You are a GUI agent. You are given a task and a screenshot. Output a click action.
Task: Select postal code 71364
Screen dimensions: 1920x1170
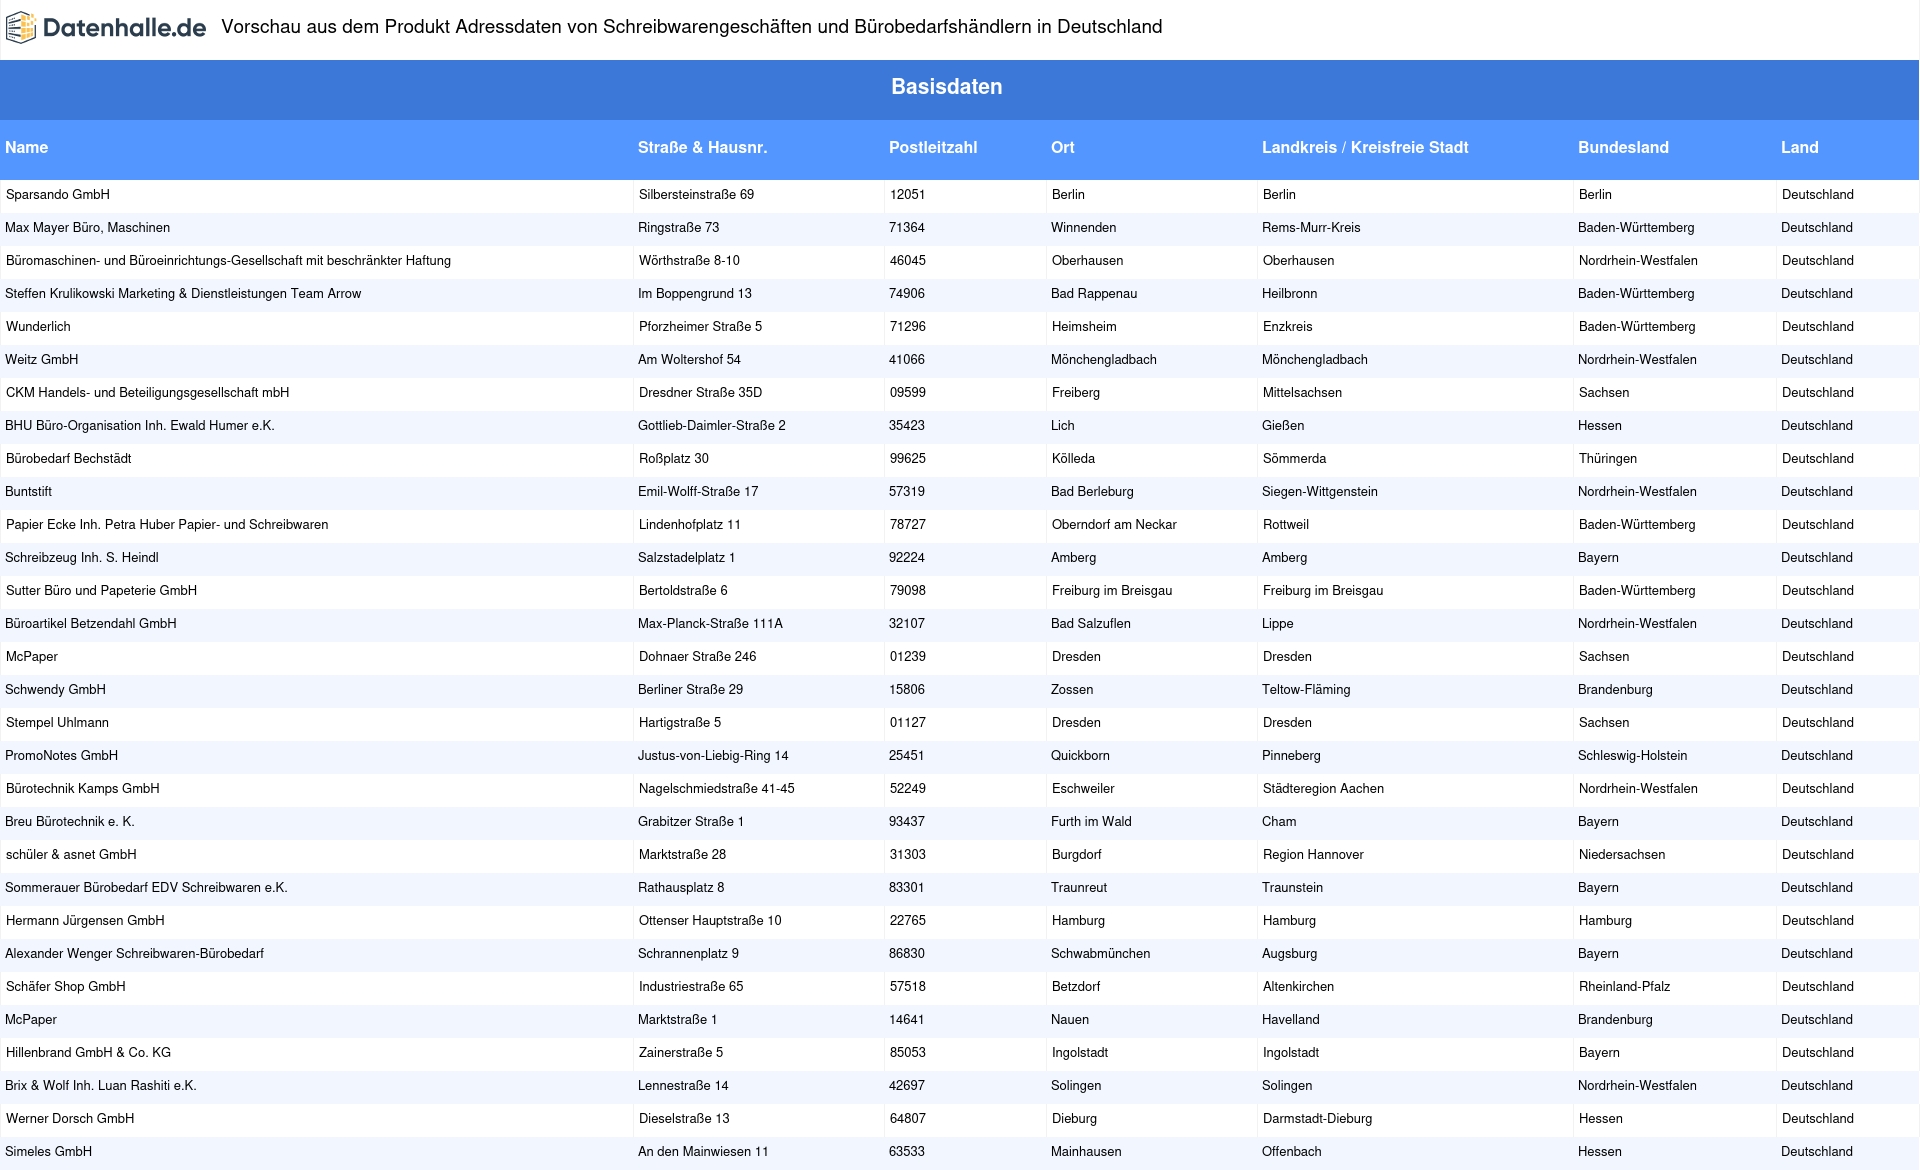coord(906,228)
